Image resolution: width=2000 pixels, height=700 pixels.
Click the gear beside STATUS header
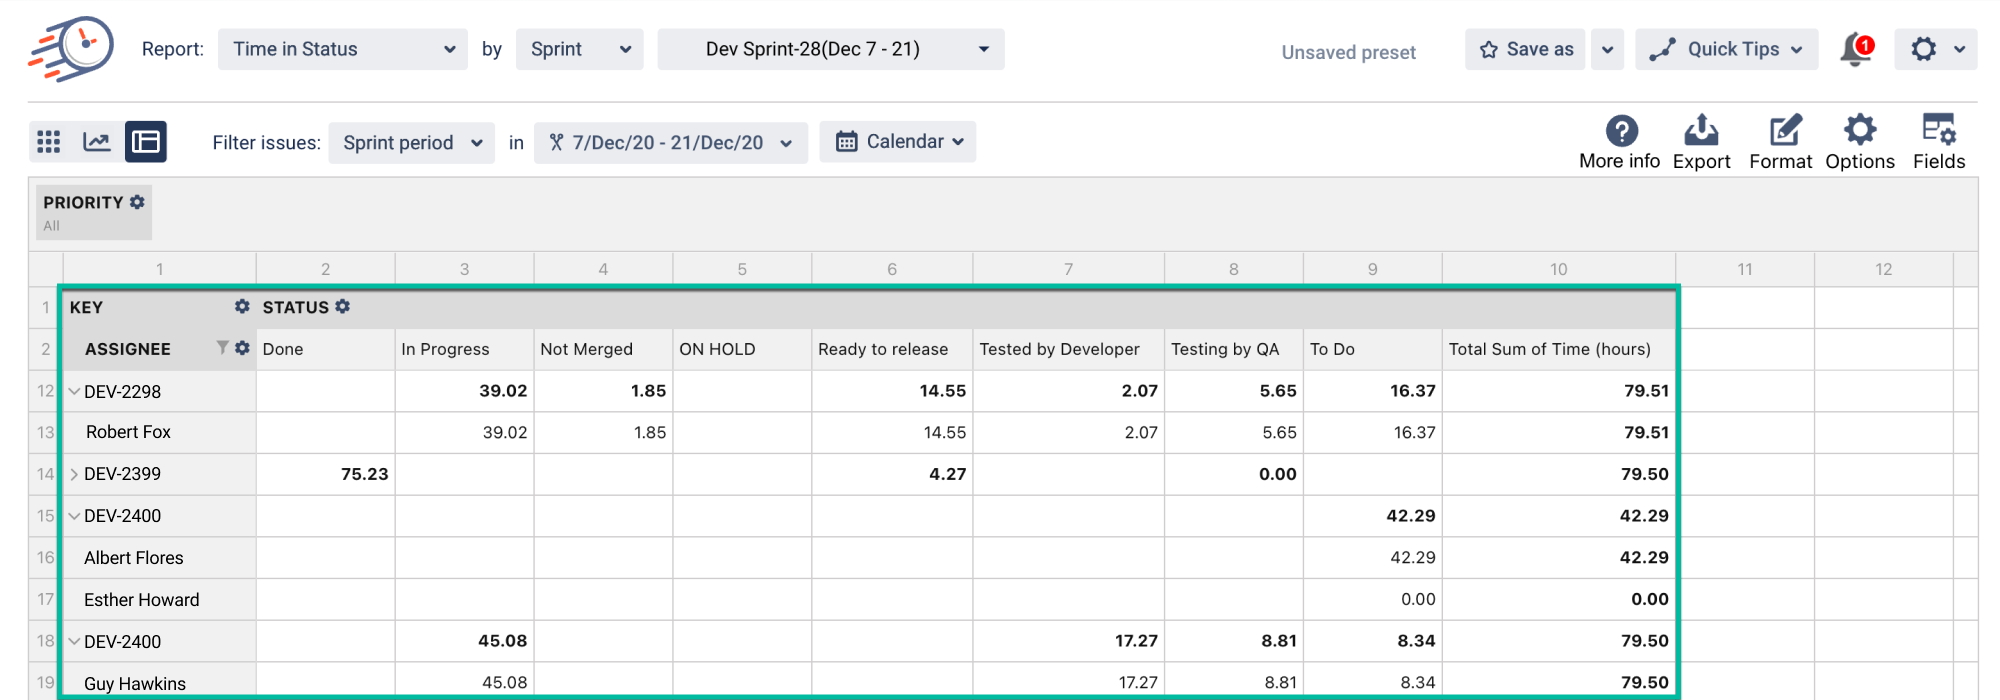tap(343, 307)
